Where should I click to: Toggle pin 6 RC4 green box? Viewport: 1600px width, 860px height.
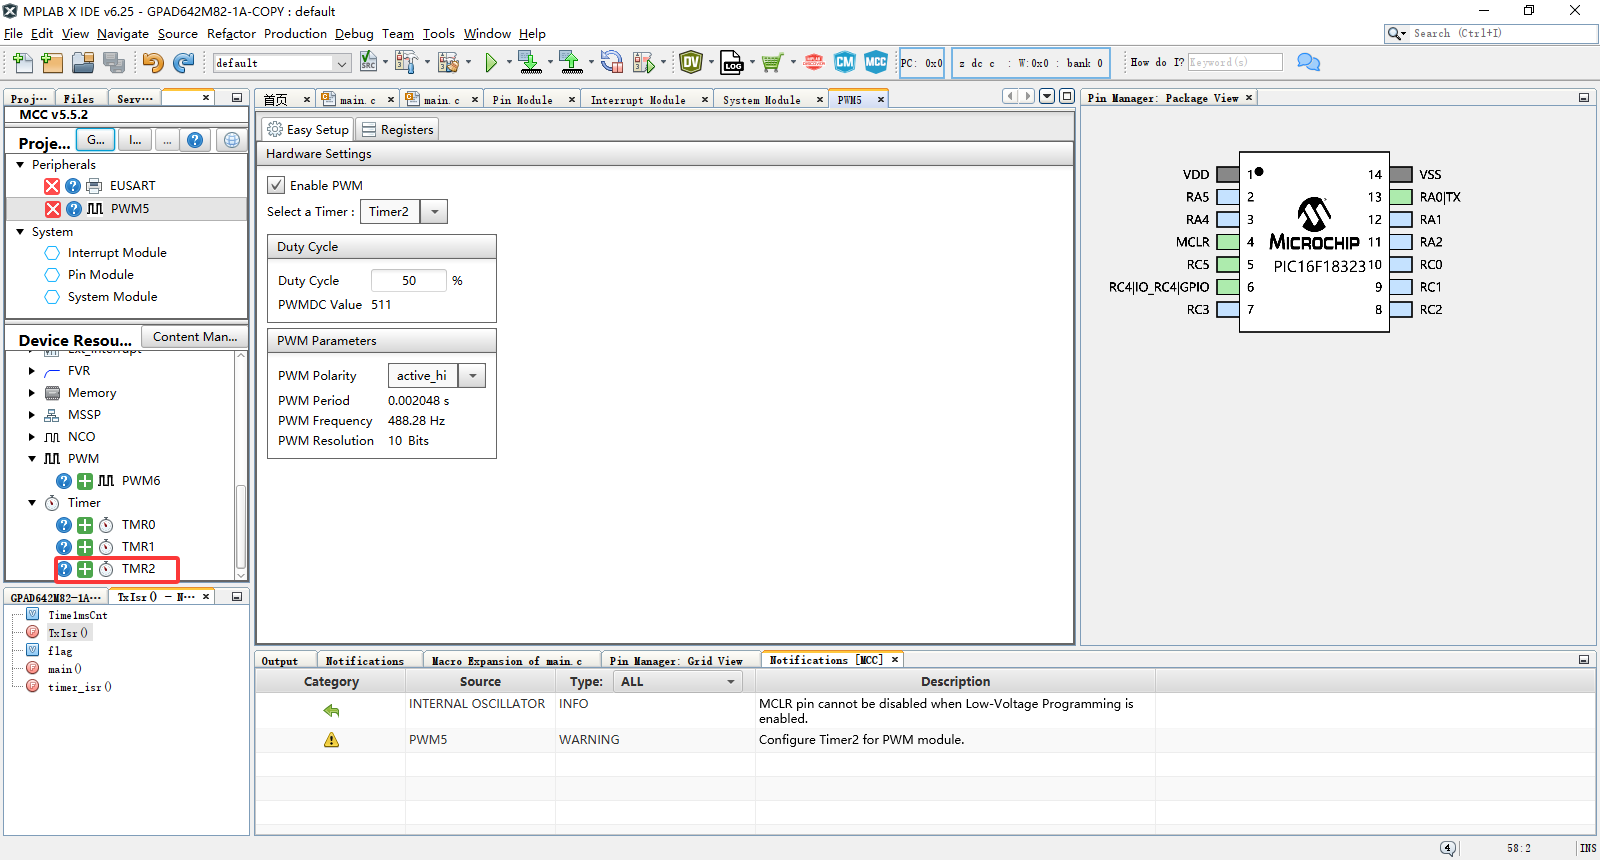(x=1228, y=287)
